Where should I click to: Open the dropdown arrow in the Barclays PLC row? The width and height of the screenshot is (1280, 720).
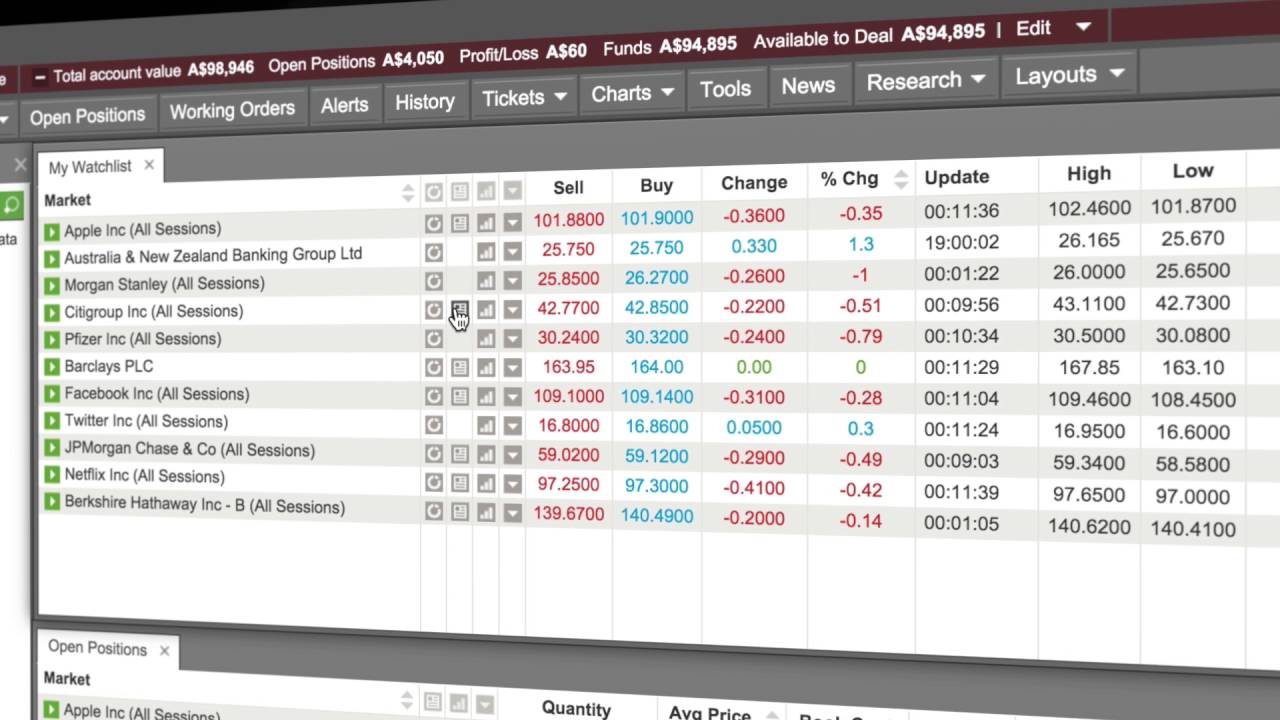pos(512,368)
